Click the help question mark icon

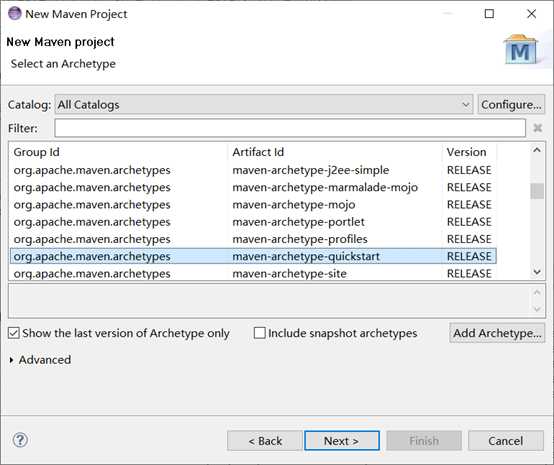(x=20, y=440)
